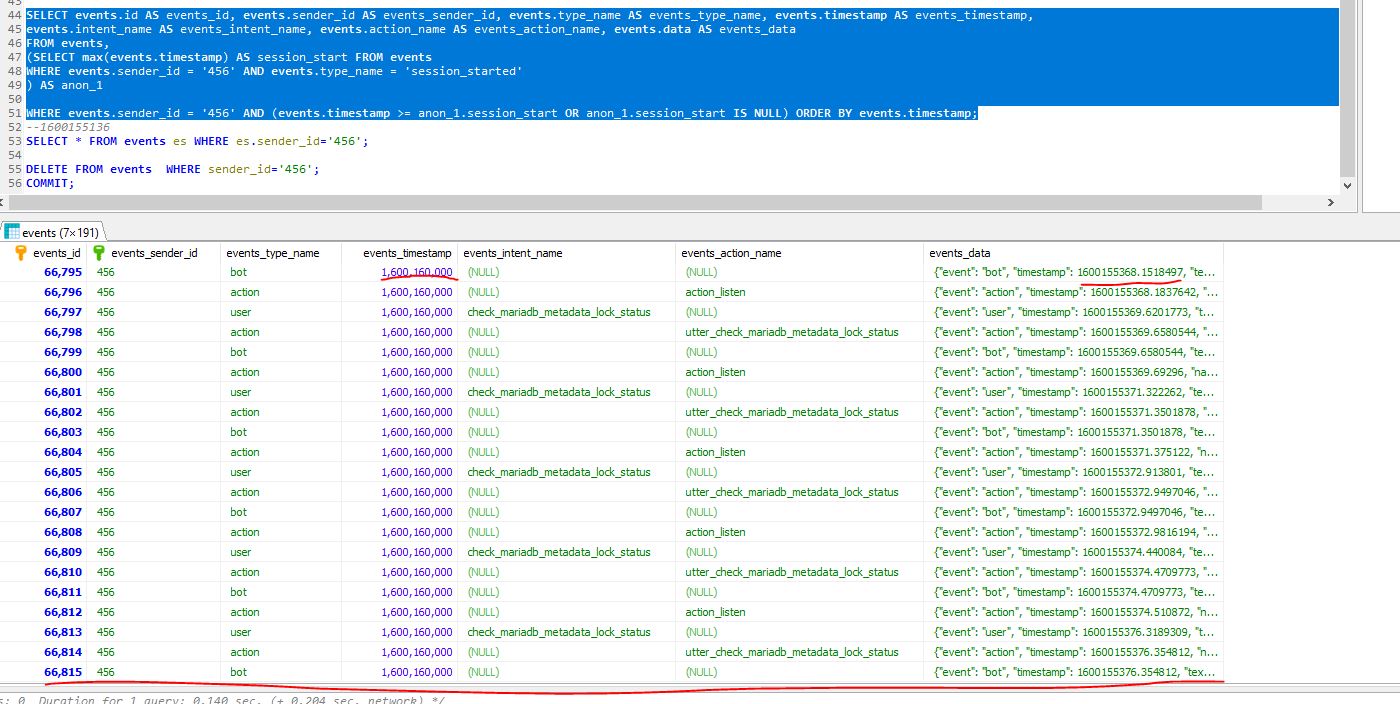The height and width of the screenshot is (704, 1400).
Task: Select the events_timestamp column header
Action: point(405,253)
